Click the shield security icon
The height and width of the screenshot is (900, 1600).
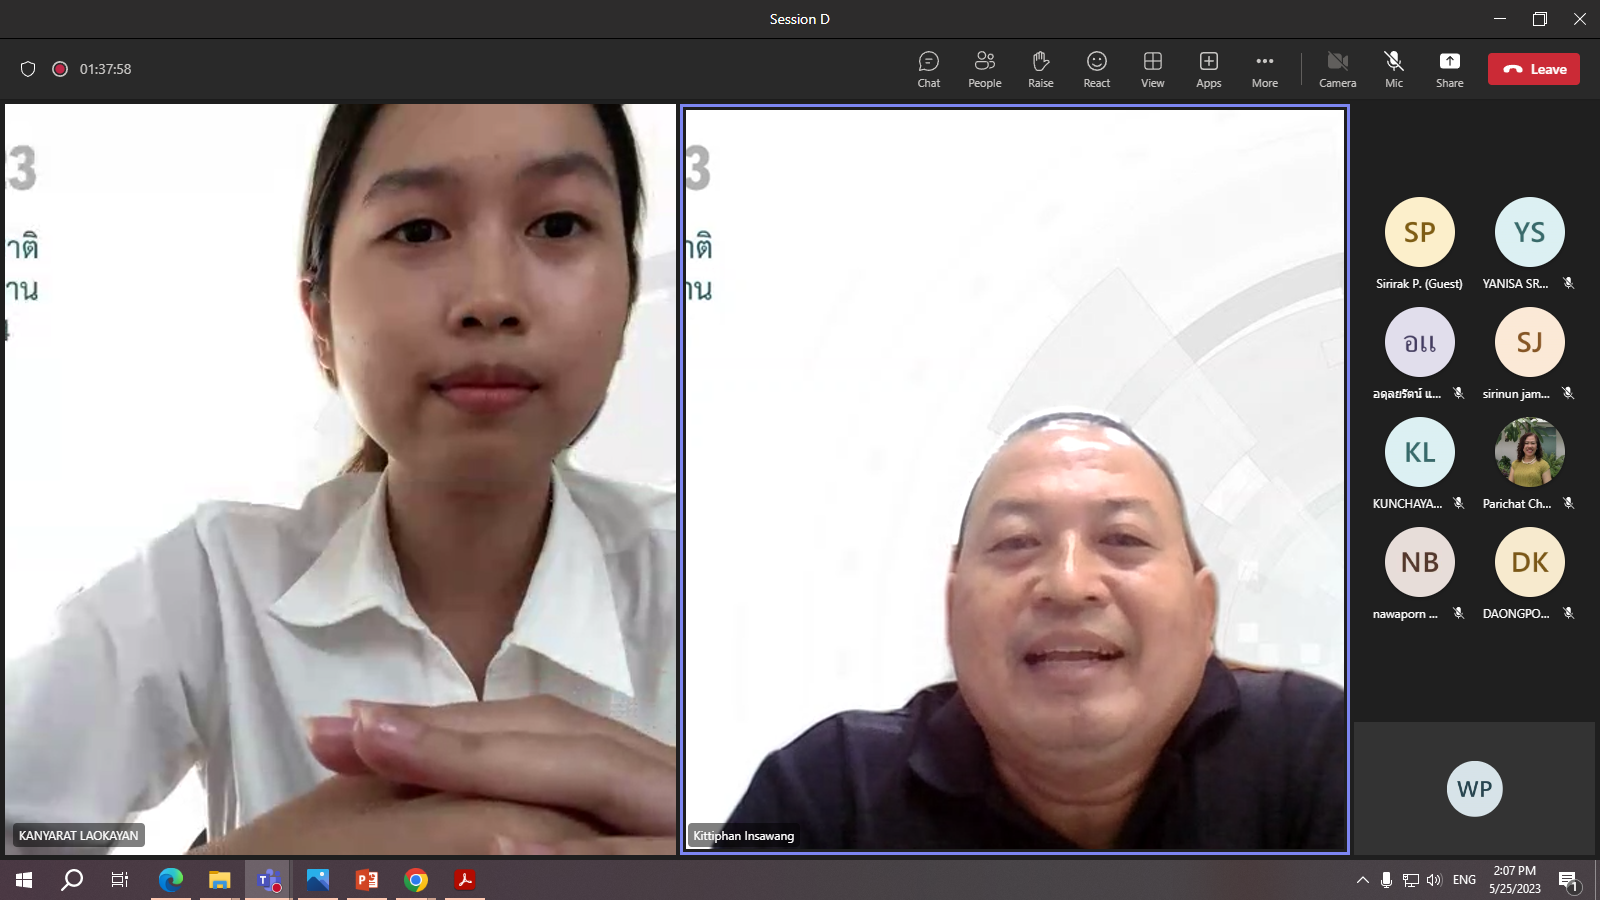click(x=28, y=69)
